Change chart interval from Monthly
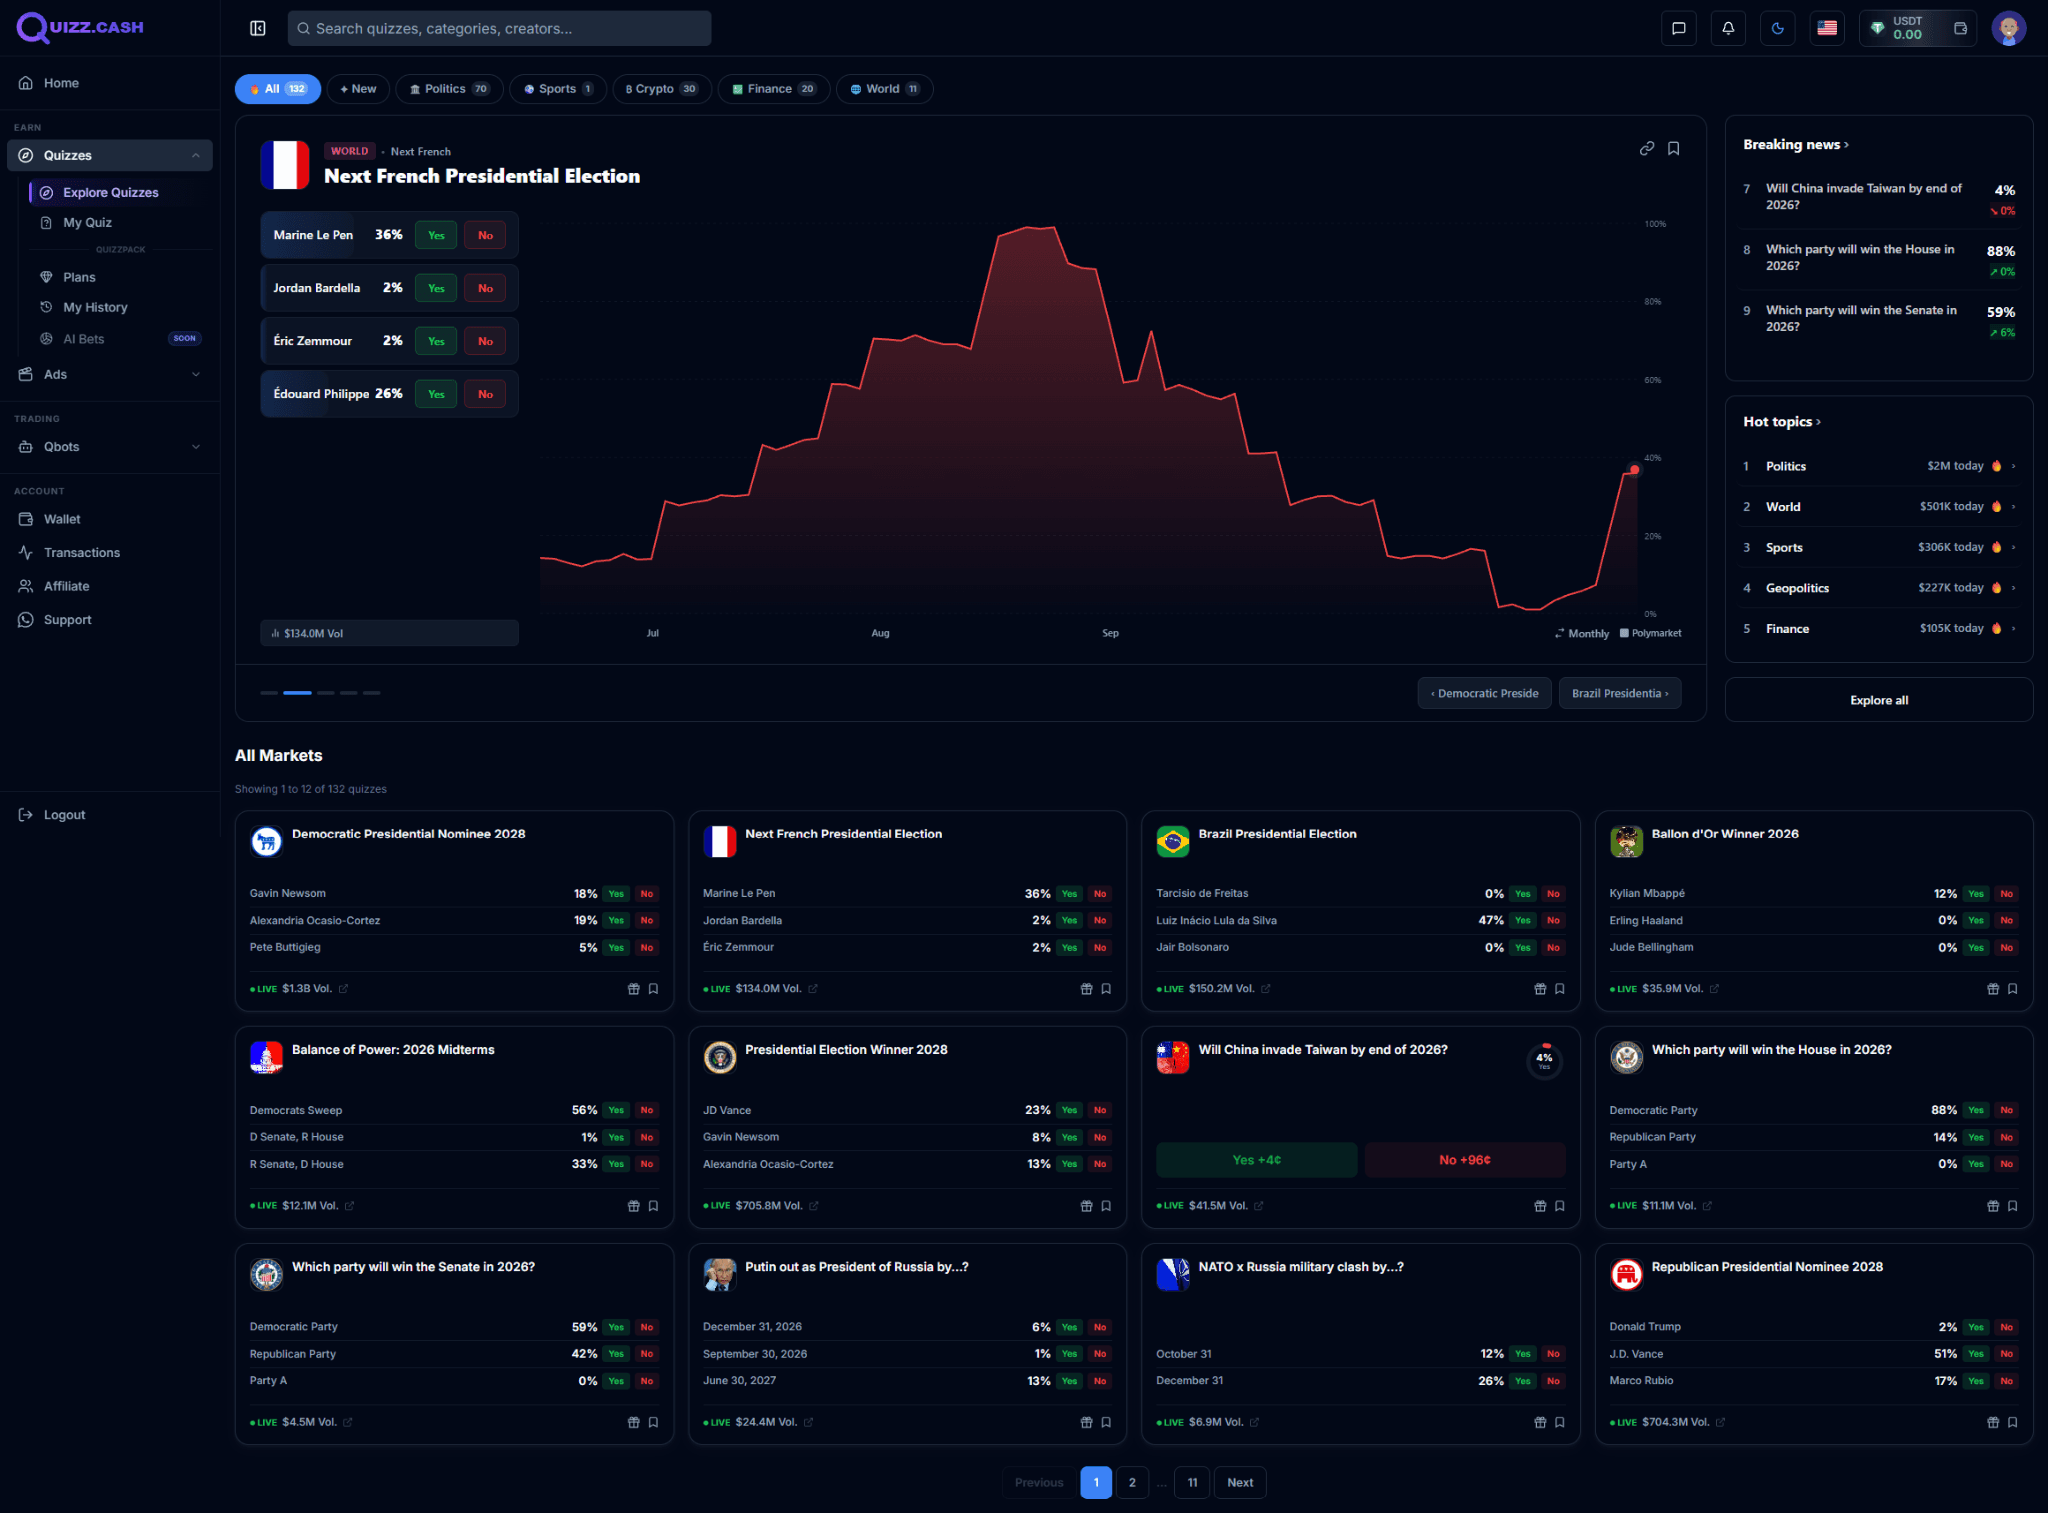2048x1514 pixels. [1582, 633]
